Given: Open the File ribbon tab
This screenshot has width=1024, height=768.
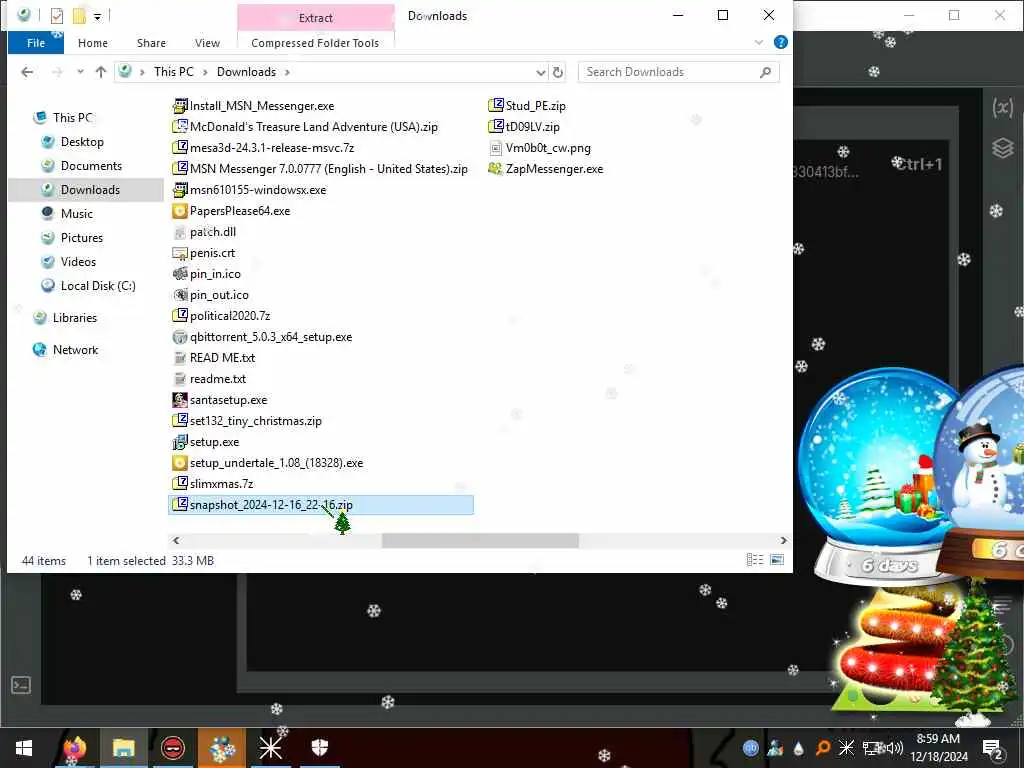Looking at the screenshot, I should (x=36, y=43).
